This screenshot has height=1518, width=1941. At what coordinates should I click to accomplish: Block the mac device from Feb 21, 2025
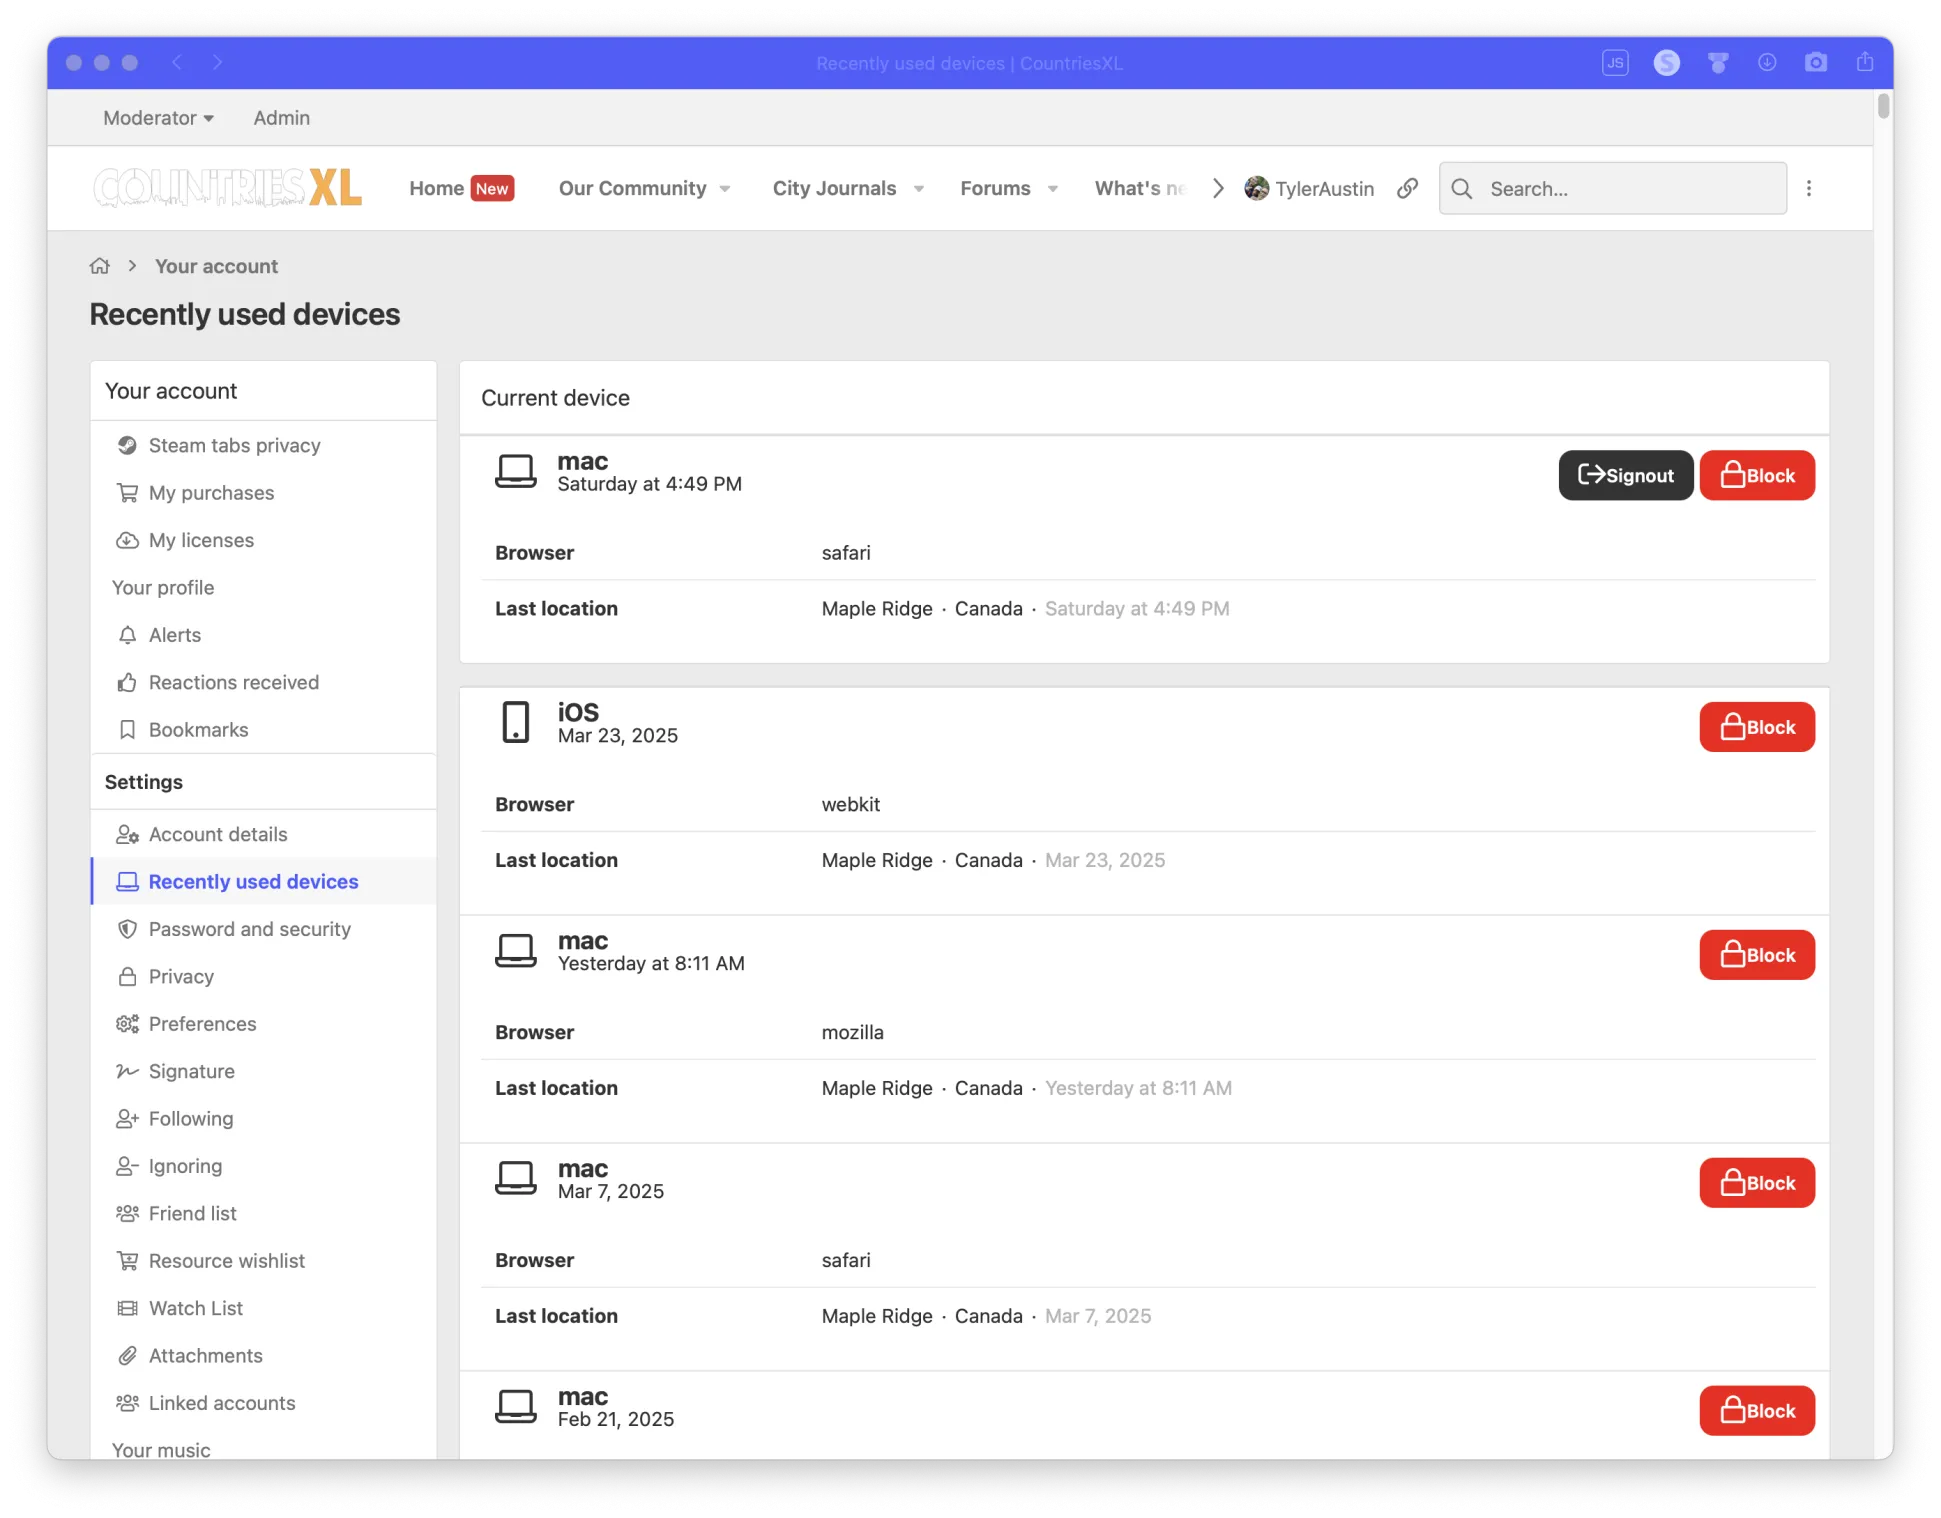1756,1411
